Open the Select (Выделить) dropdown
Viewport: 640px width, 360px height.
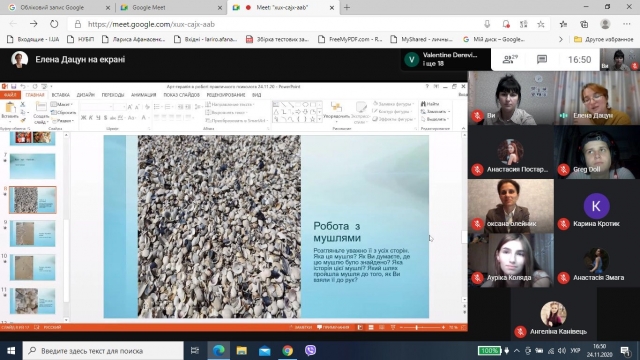pos(435,119)
